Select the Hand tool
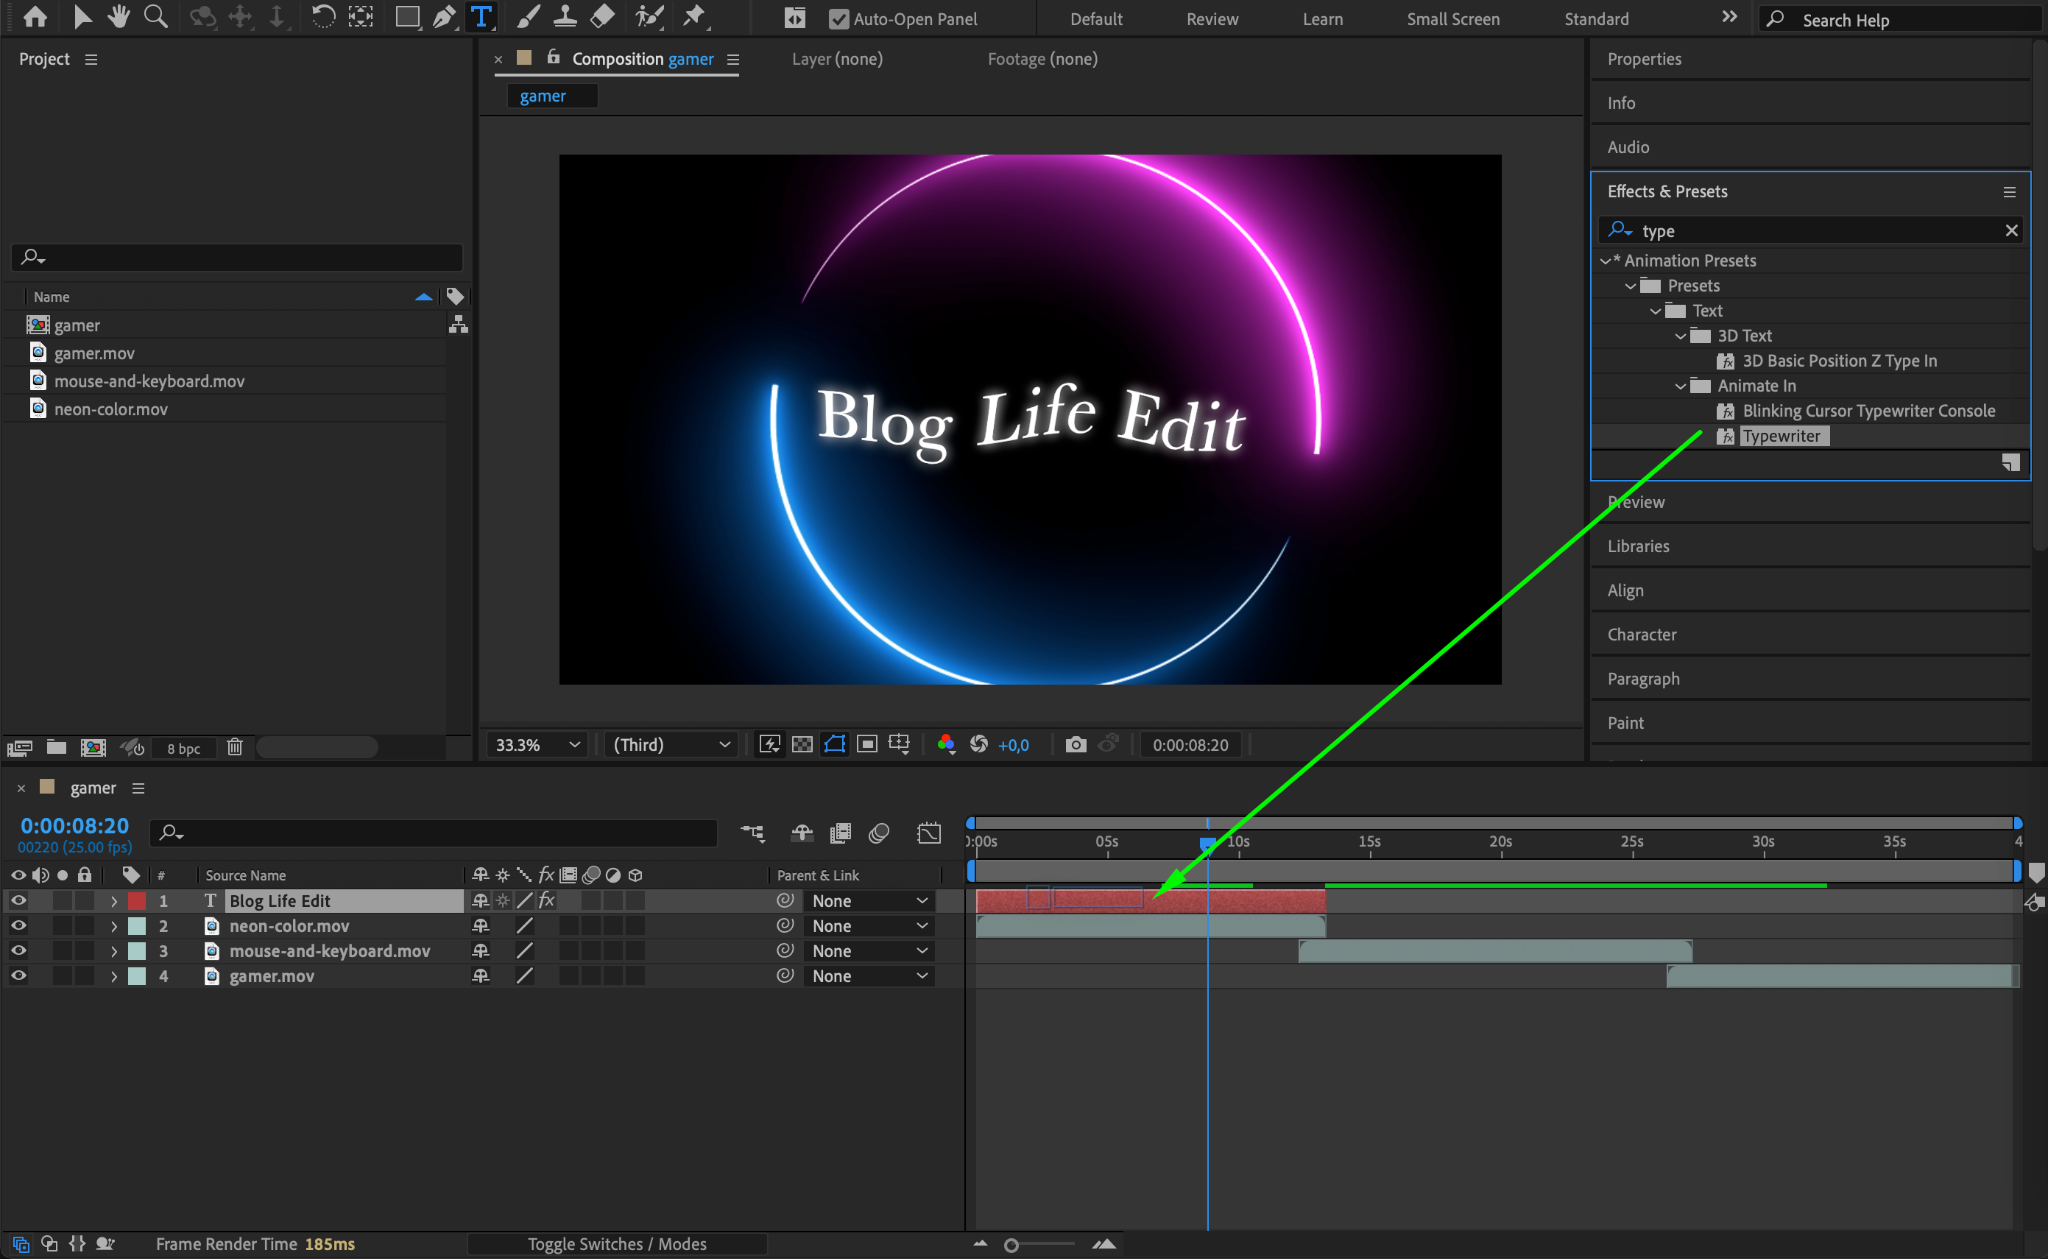The image size is (2048, 1259). point(119,17)
